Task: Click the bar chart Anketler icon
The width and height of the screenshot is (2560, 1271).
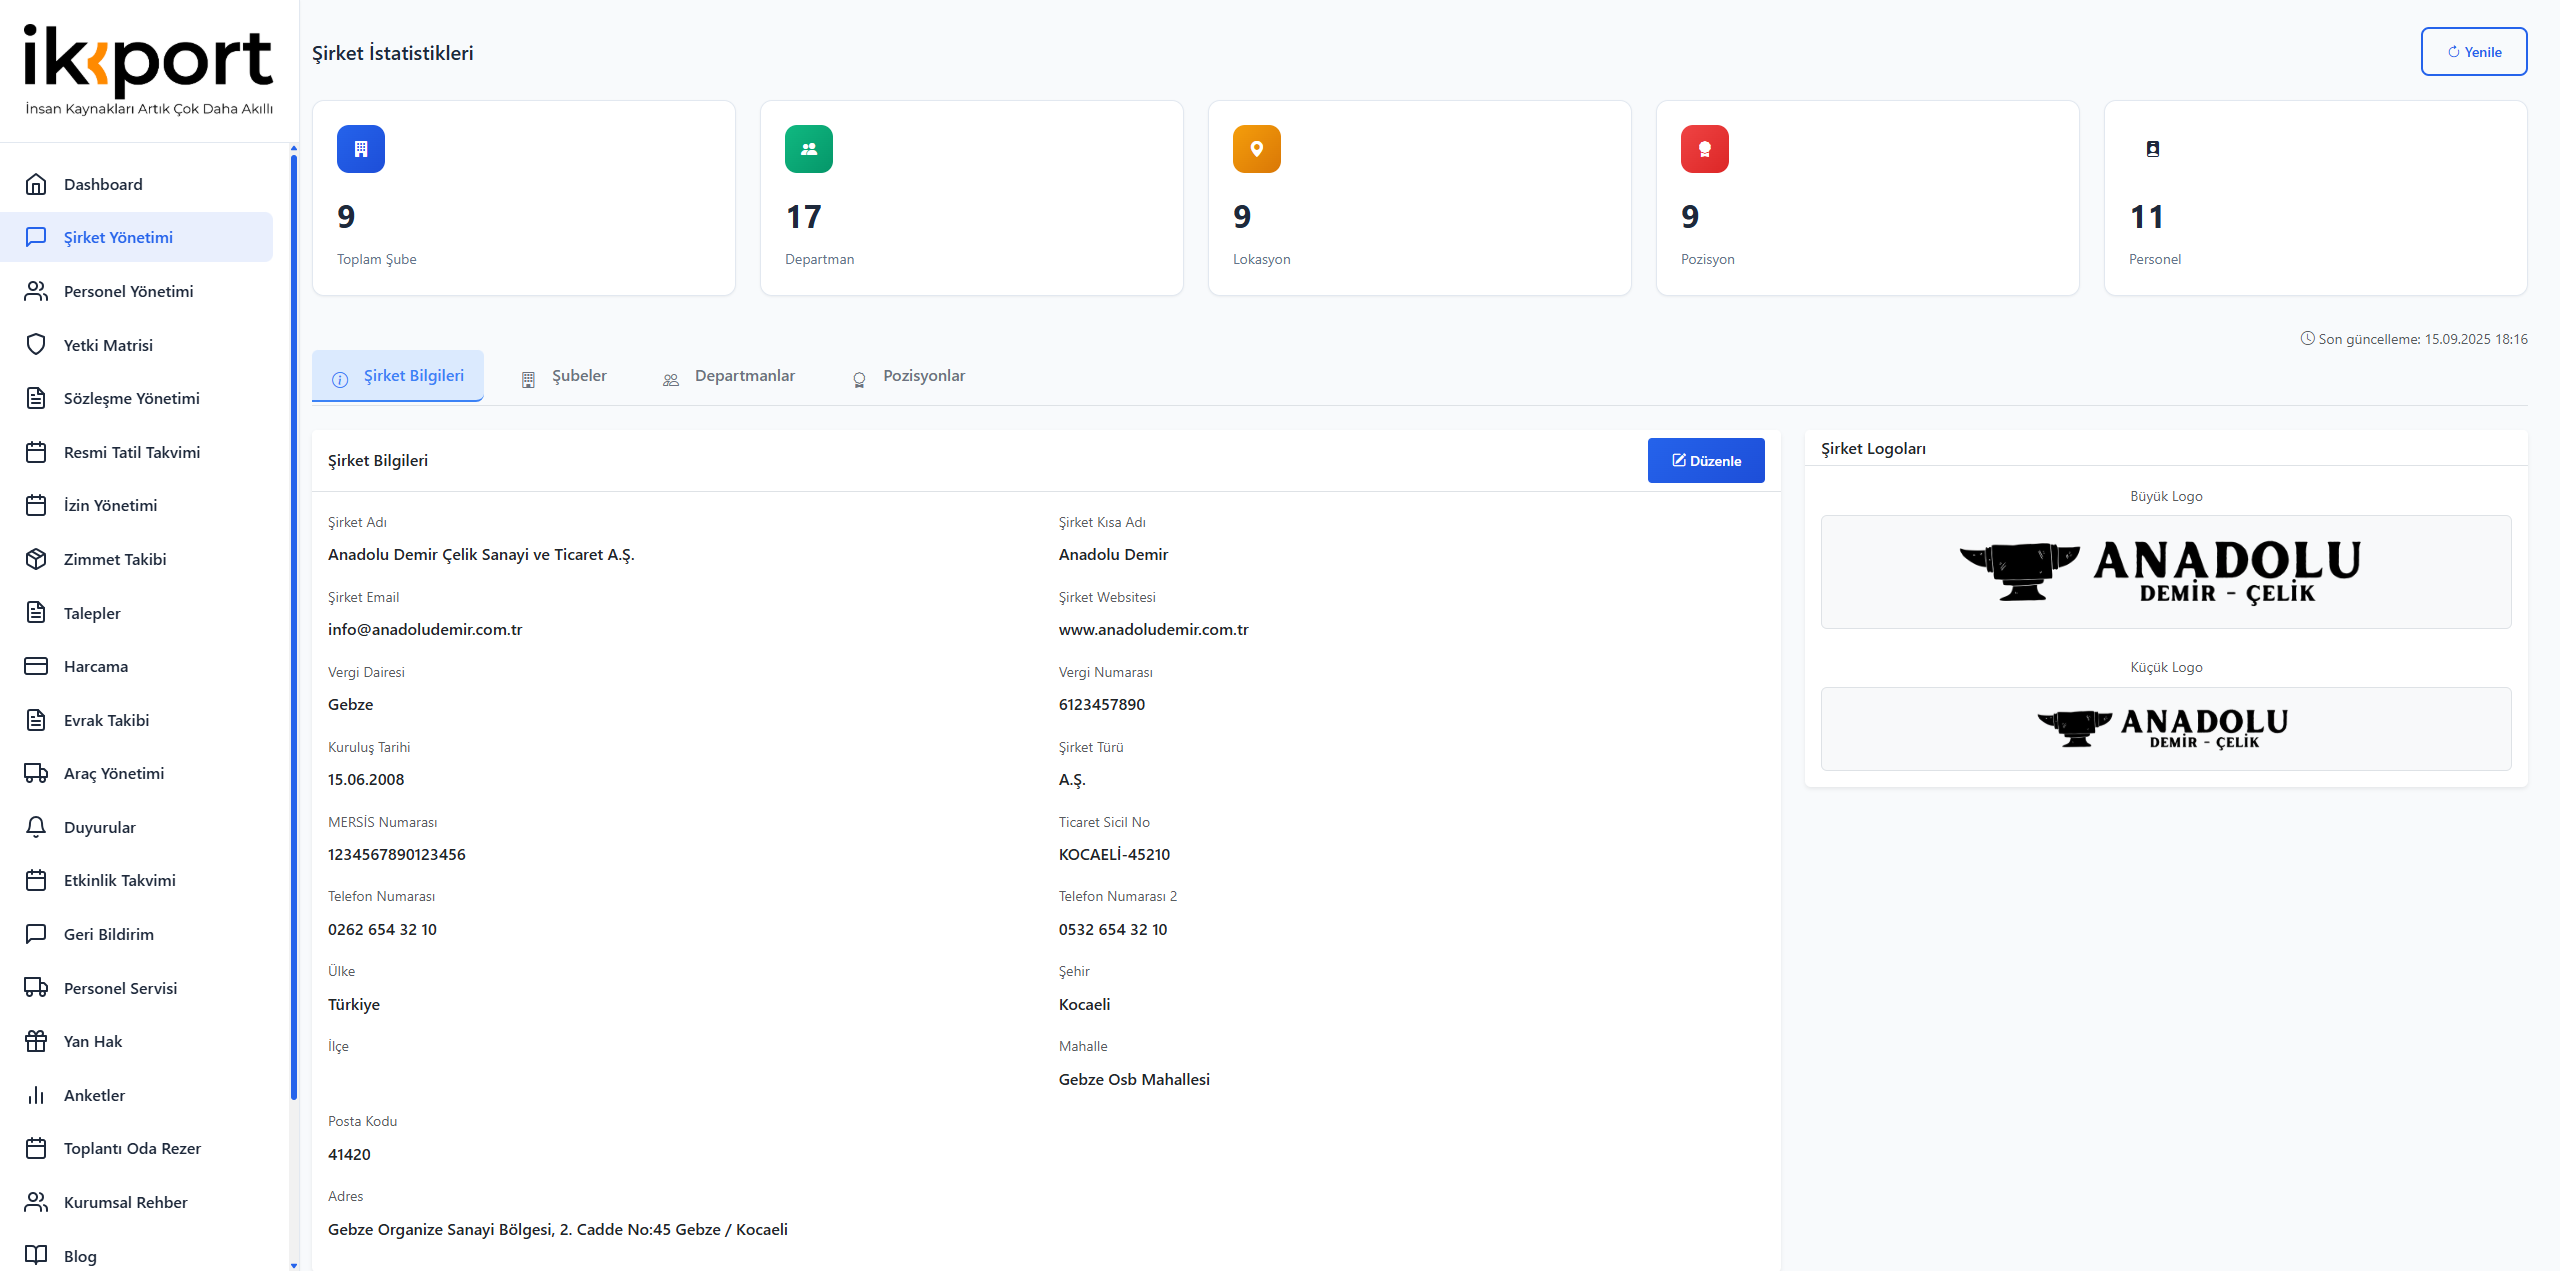Action: click(x=36, y=1095)
